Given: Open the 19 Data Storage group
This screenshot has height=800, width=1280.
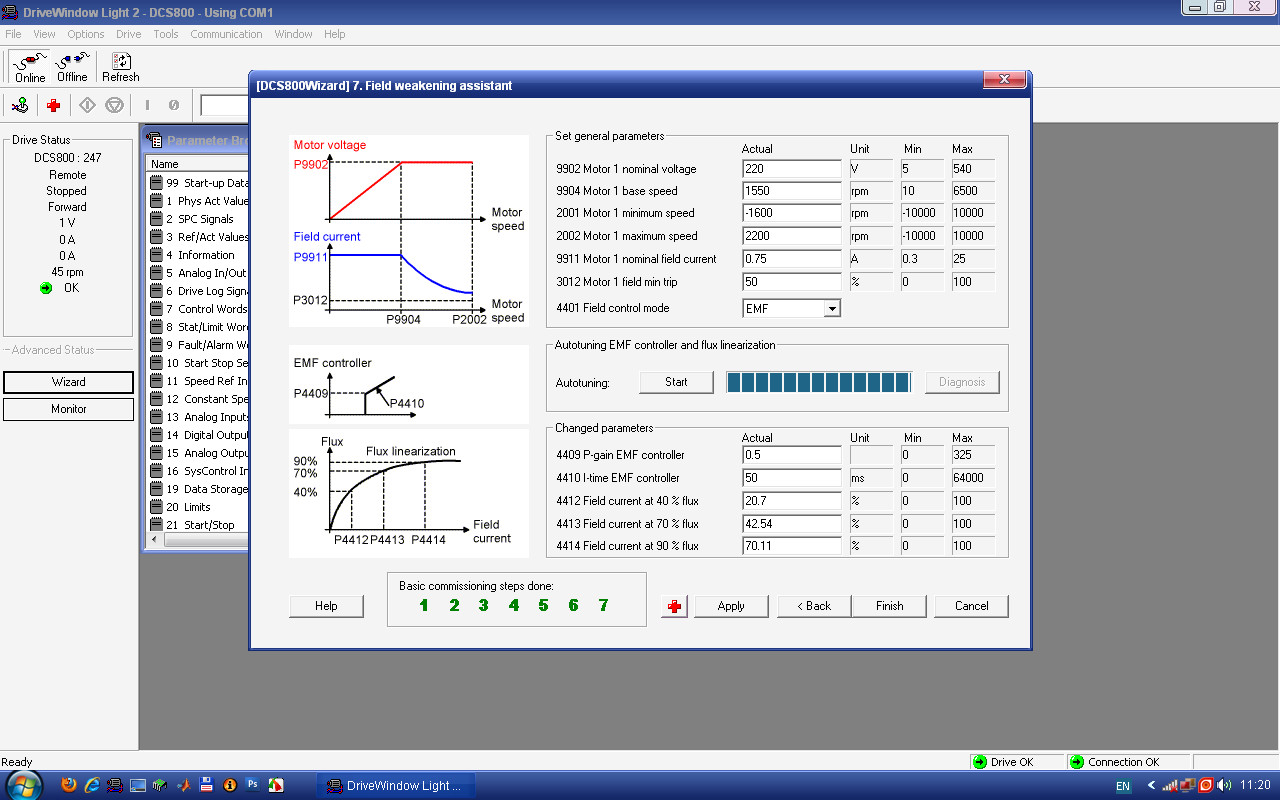Looking at the screenshot, I should tap(198, 489).
